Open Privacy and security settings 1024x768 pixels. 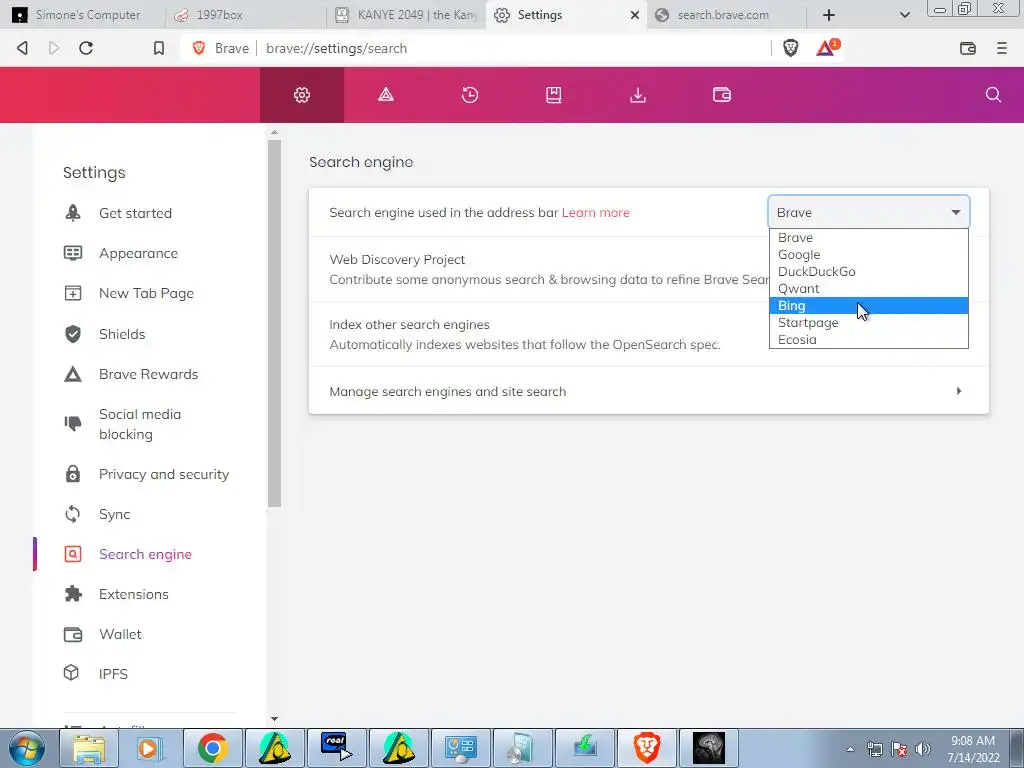tap(163, 474)
